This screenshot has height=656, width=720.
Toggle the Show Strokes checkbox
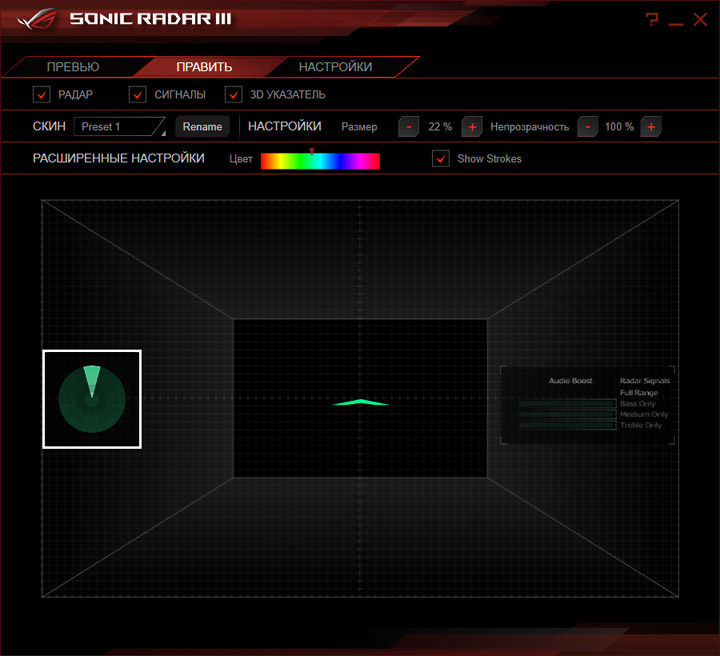(441, 159)
